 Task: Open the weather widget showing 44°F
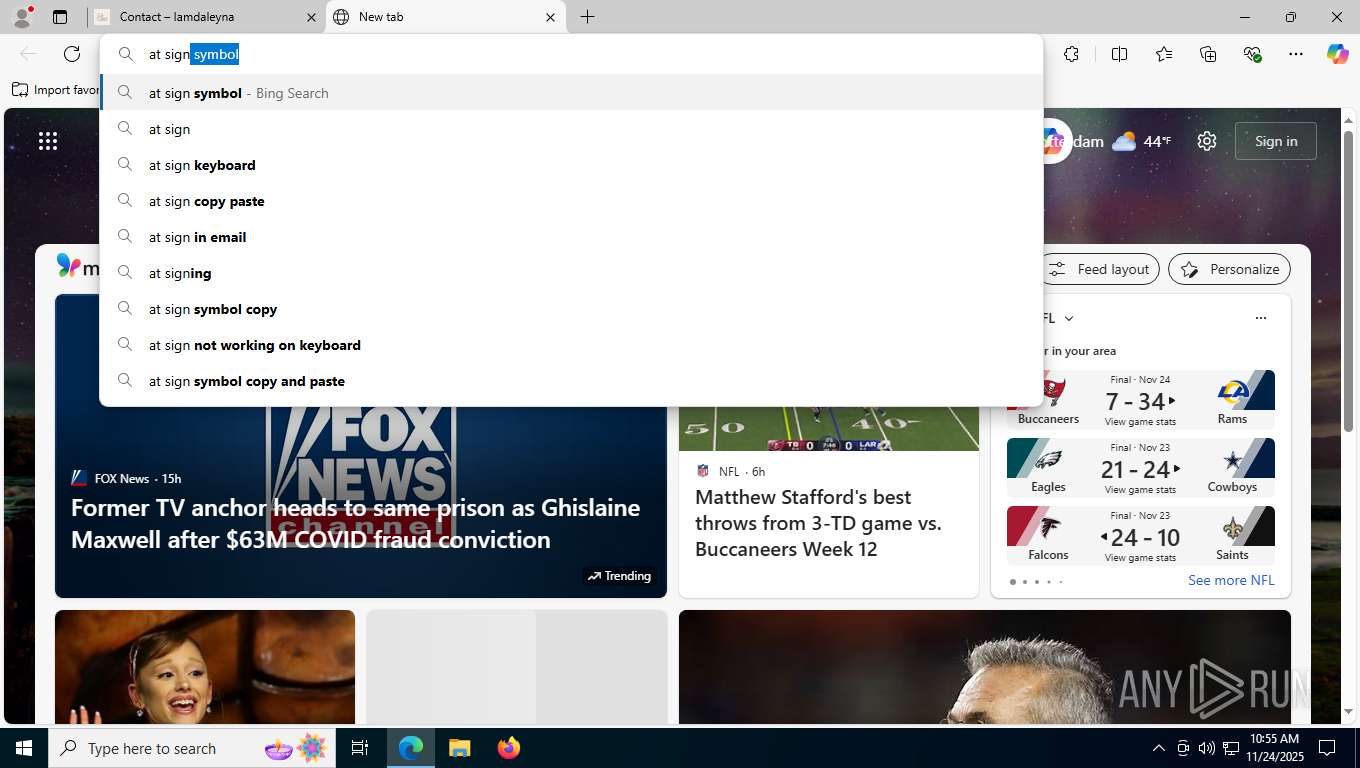pyautogui.click(x=1141, y=141)
